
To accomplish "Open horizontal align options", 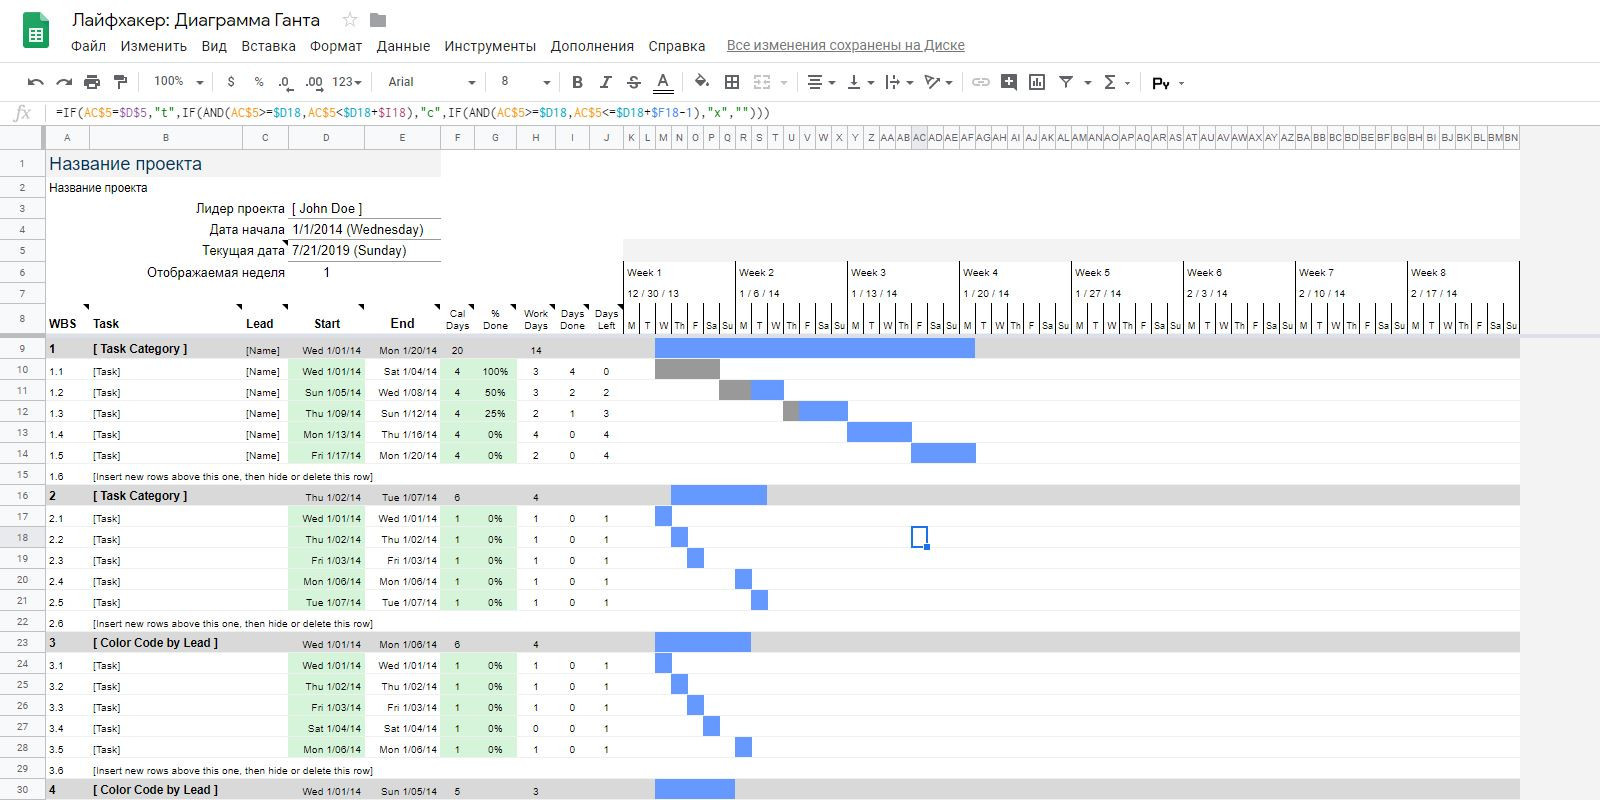I will 821,82.
